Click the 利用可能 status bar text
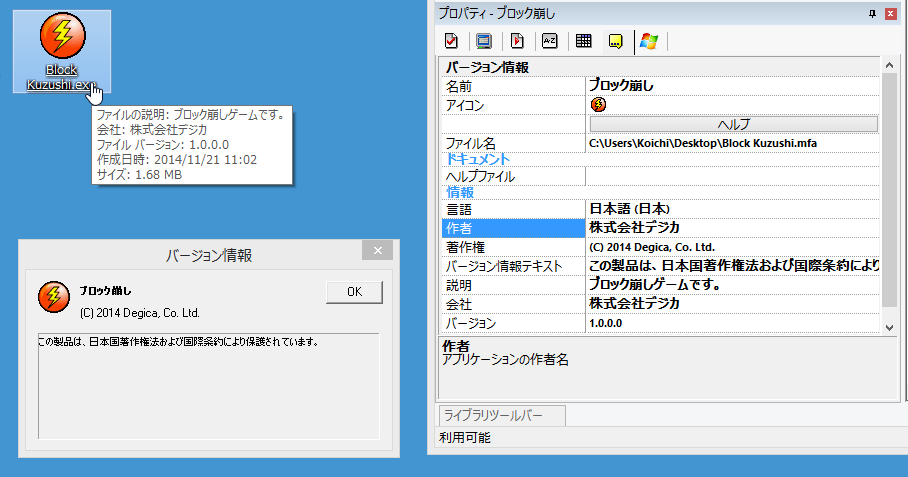908x477 pixels. pos(464,438)
